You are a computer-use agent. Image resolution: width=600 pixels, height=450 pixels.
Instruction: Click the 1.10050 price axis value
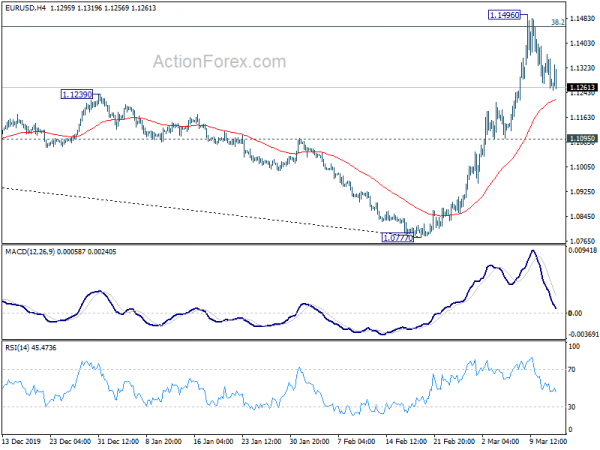tap(582, 167)
